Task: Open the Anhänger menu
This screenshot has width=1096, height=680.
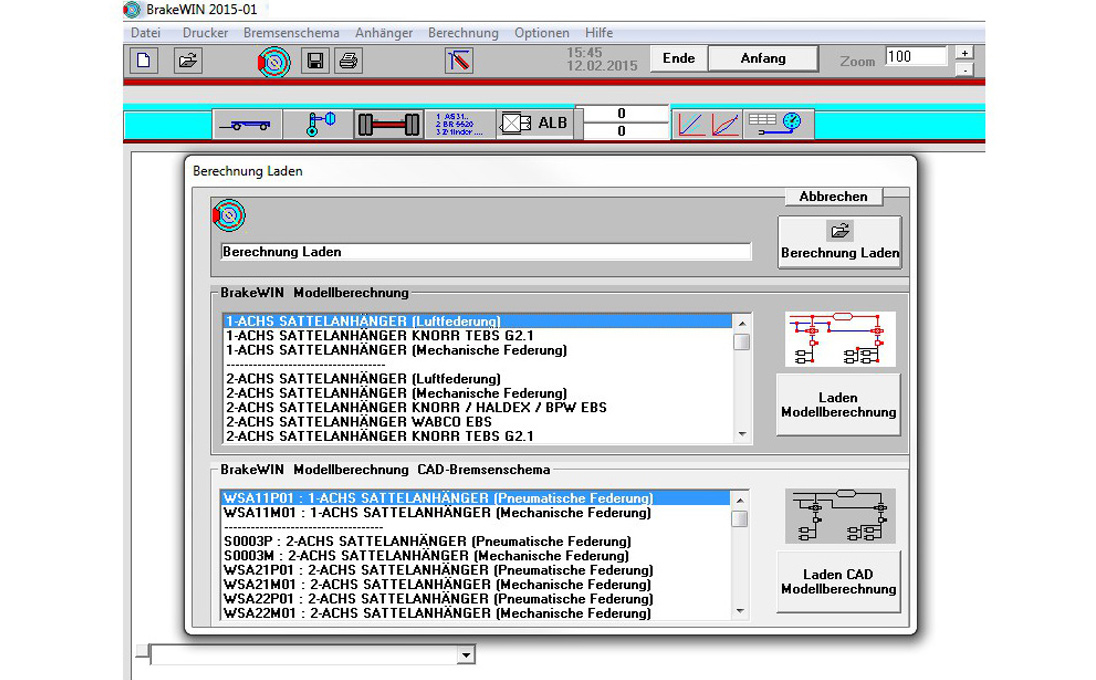Action: [x=384, y=33]
